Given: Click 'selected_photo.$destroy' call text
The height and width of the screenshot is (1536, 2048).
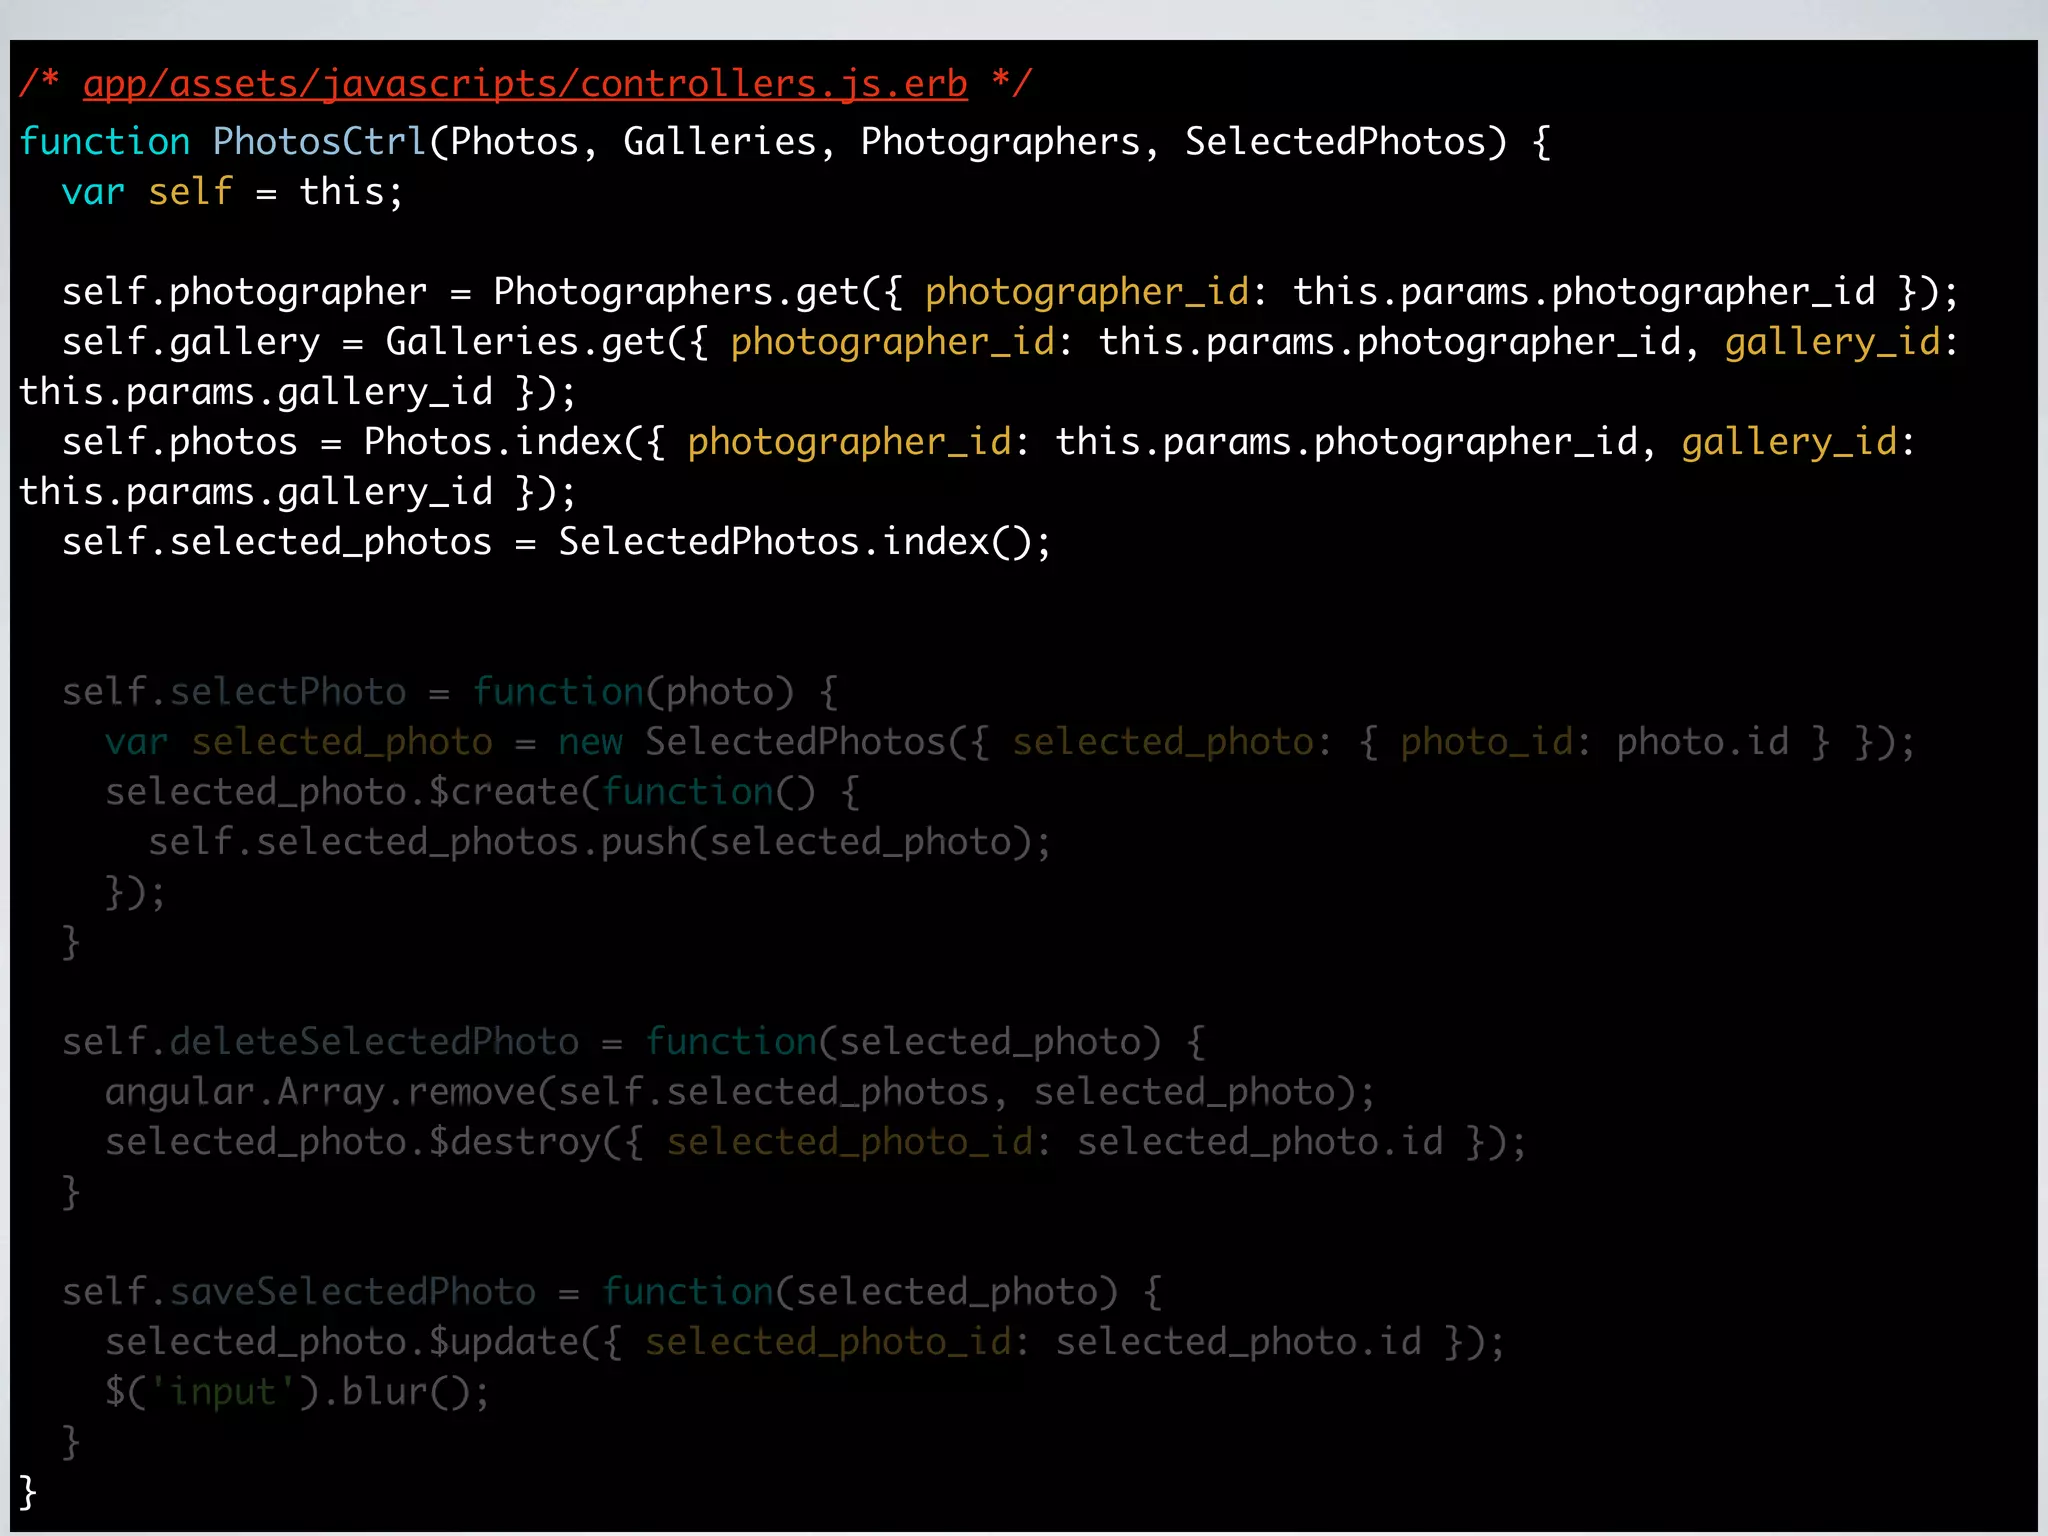Looking at the screenshot, I should coord(352,1142).
